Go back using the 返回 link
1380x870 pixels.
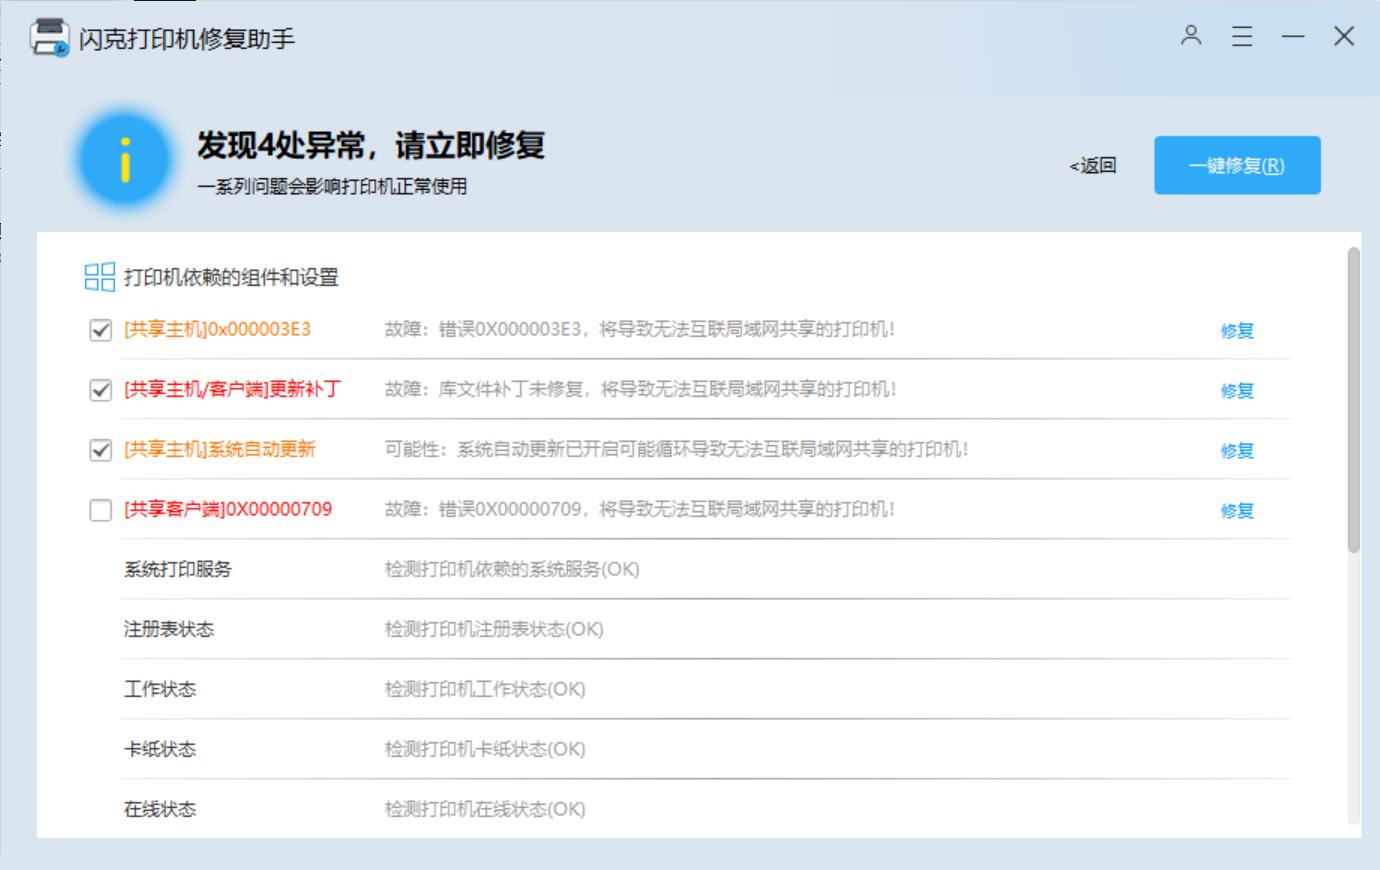tap(1092, 166)
